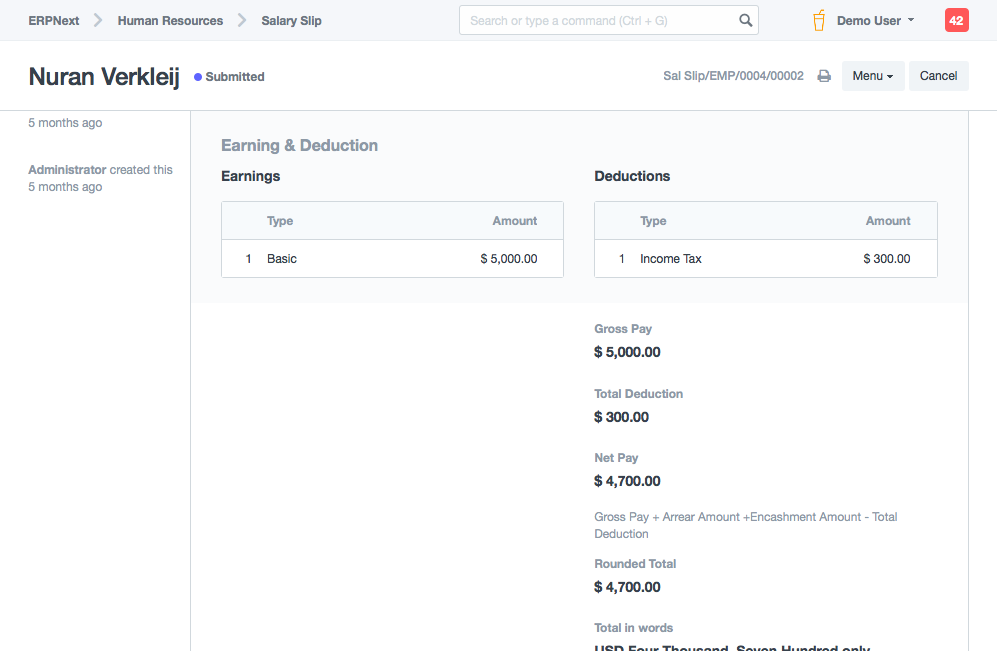Click the Administrator name in the sidebar
The width and height of the screenshot is (997, 651).
tap(67, 170)
